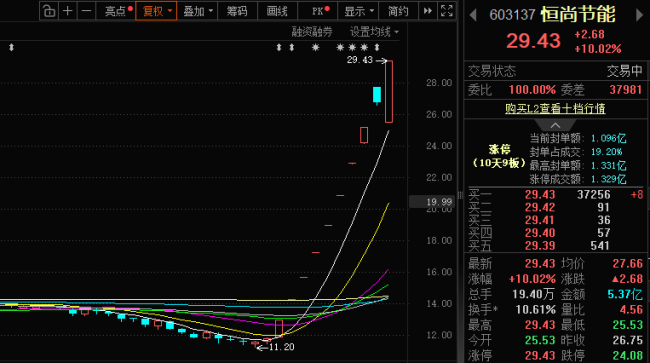This screenshot has width=650, height=363.
Task: Click the 买五 price 29.39 row
Action: (555, 246)
